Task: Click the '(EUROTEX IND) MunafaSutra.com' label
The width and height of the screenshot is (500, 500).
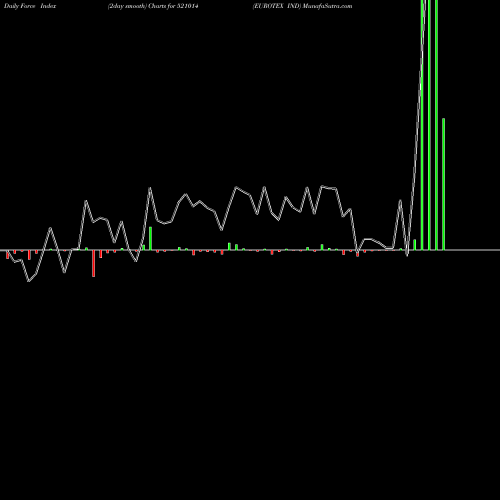Action: point(302,6)
